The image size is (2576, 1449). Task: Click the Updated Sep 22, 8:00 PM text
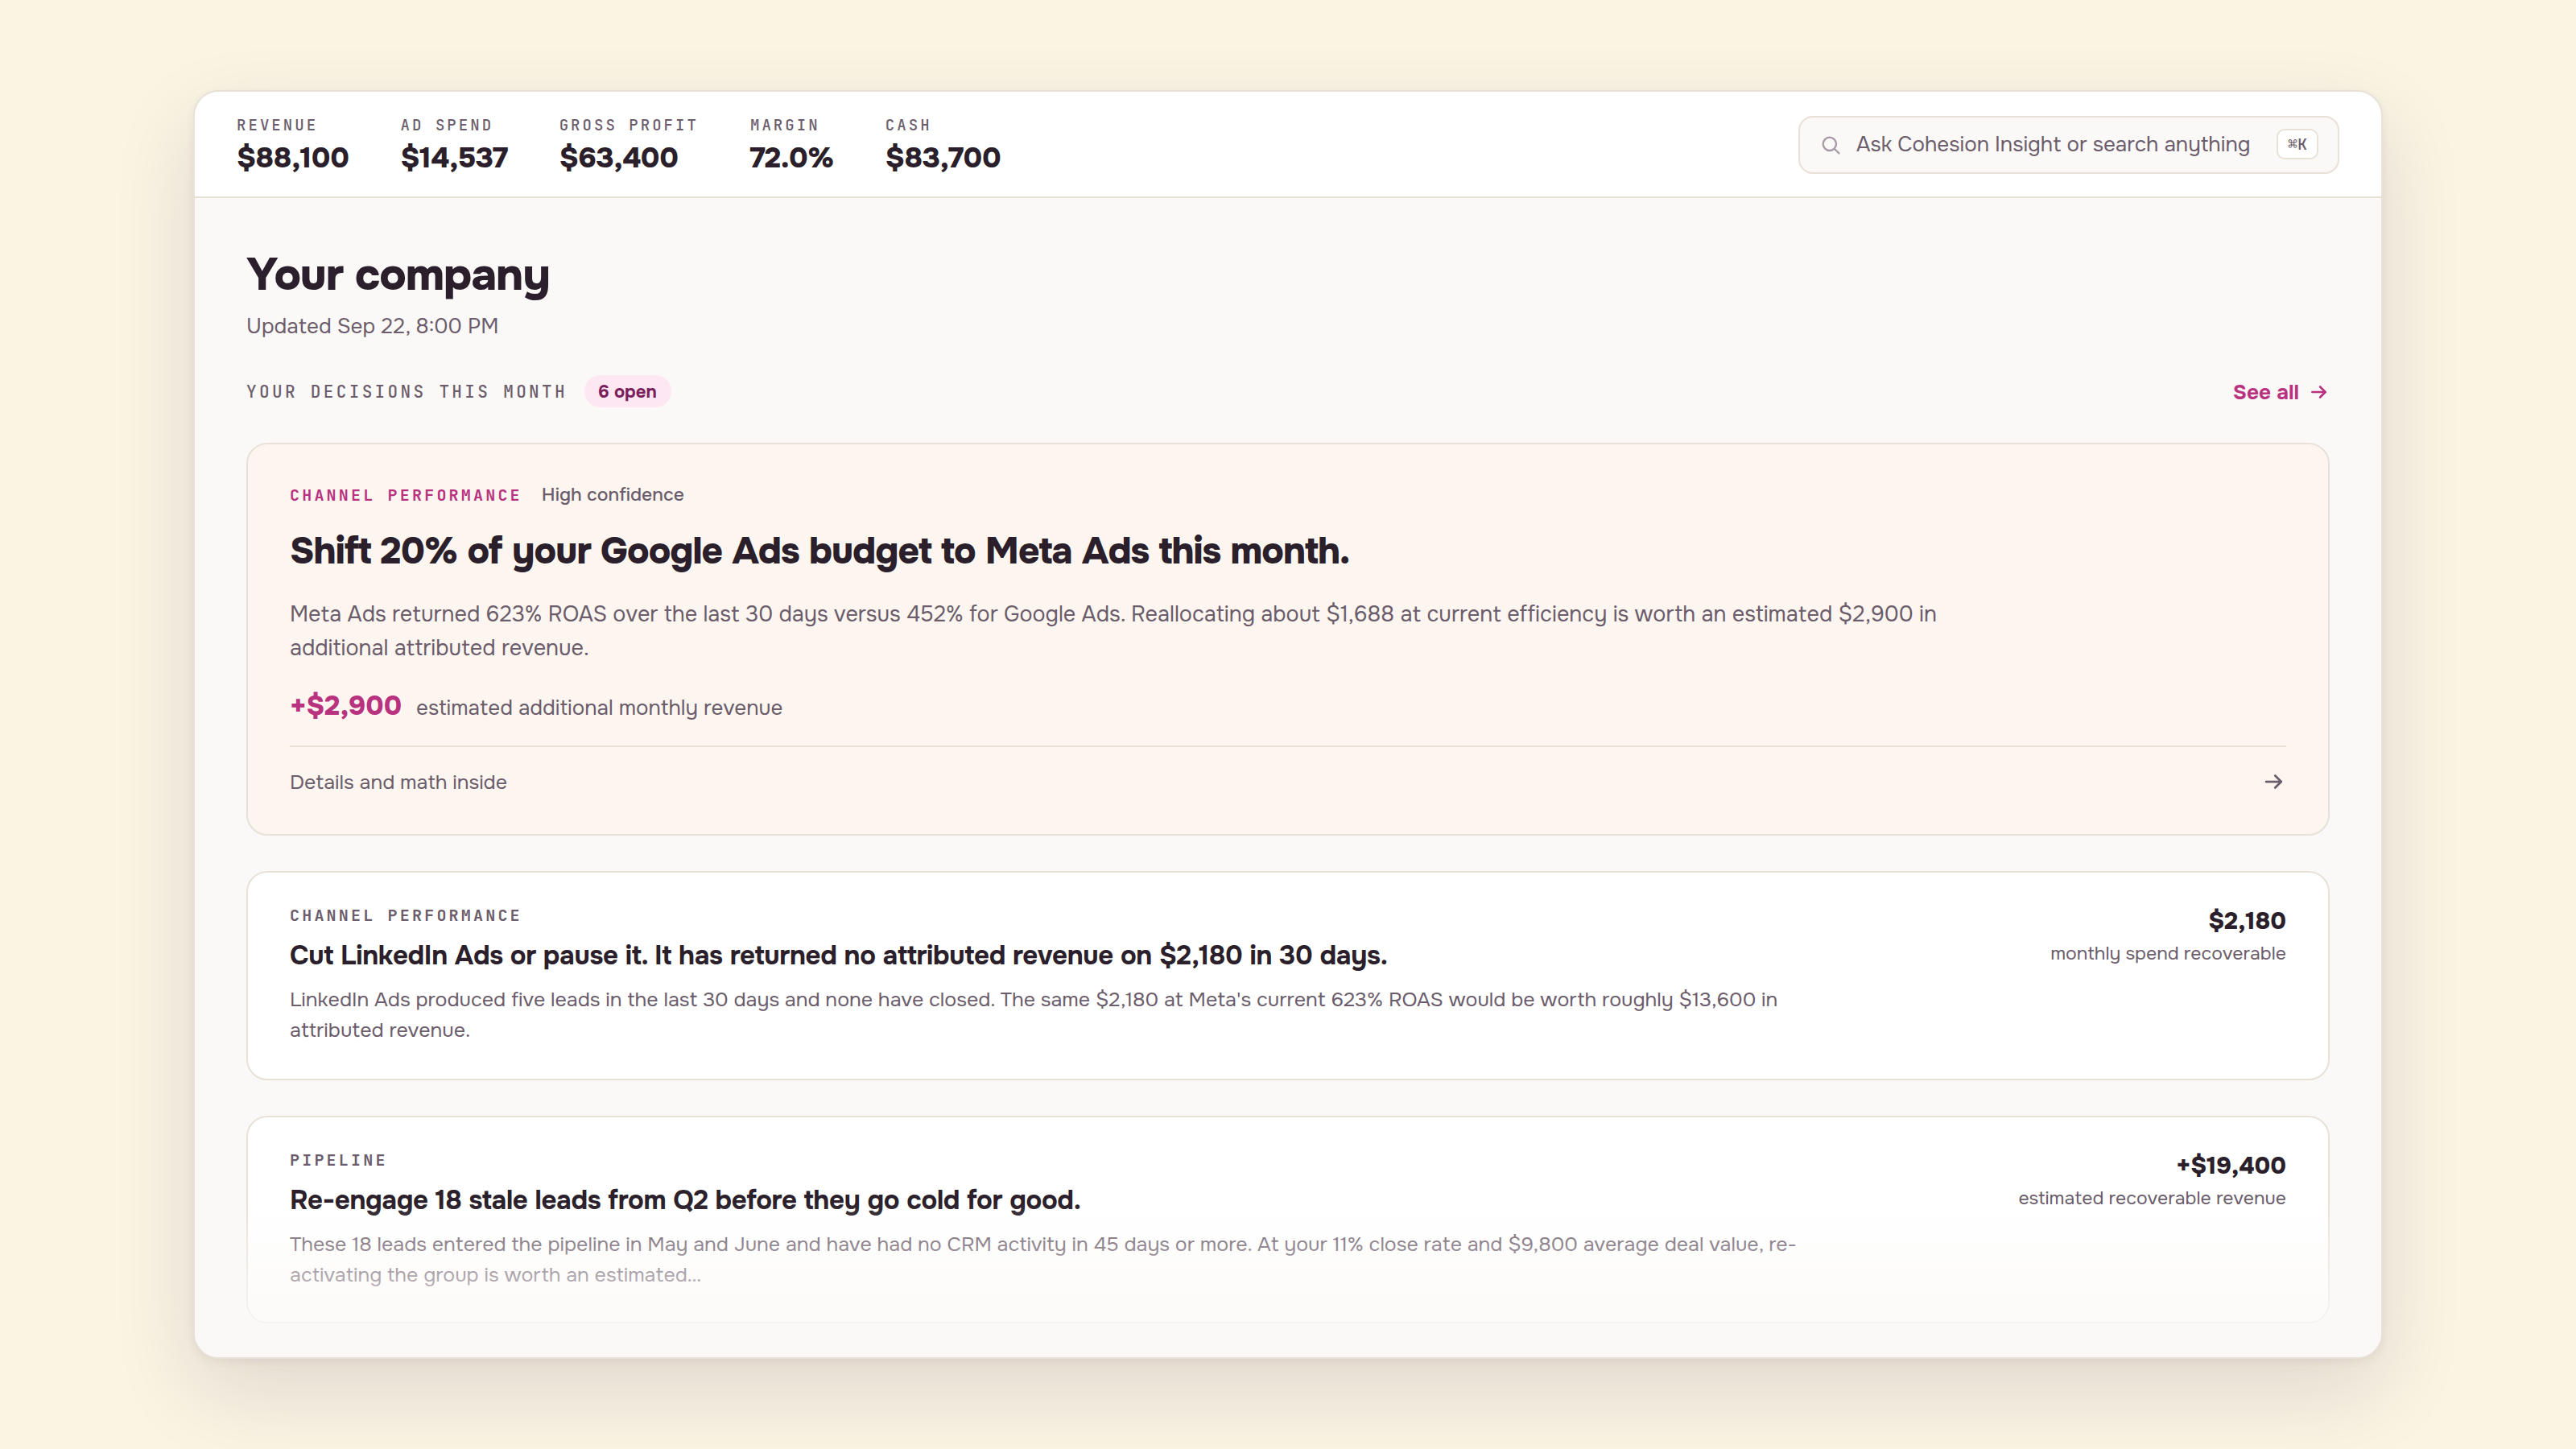372,326
